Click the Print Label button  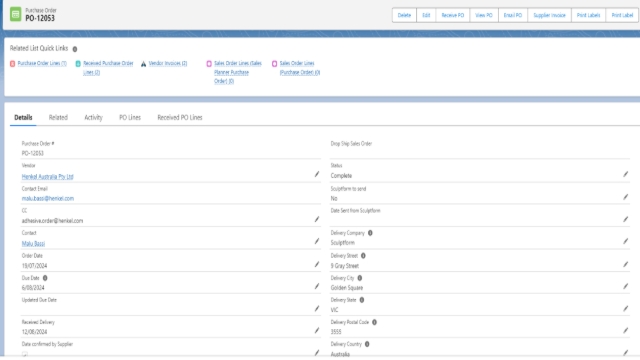pyautogui.click(x=622, y=15)
